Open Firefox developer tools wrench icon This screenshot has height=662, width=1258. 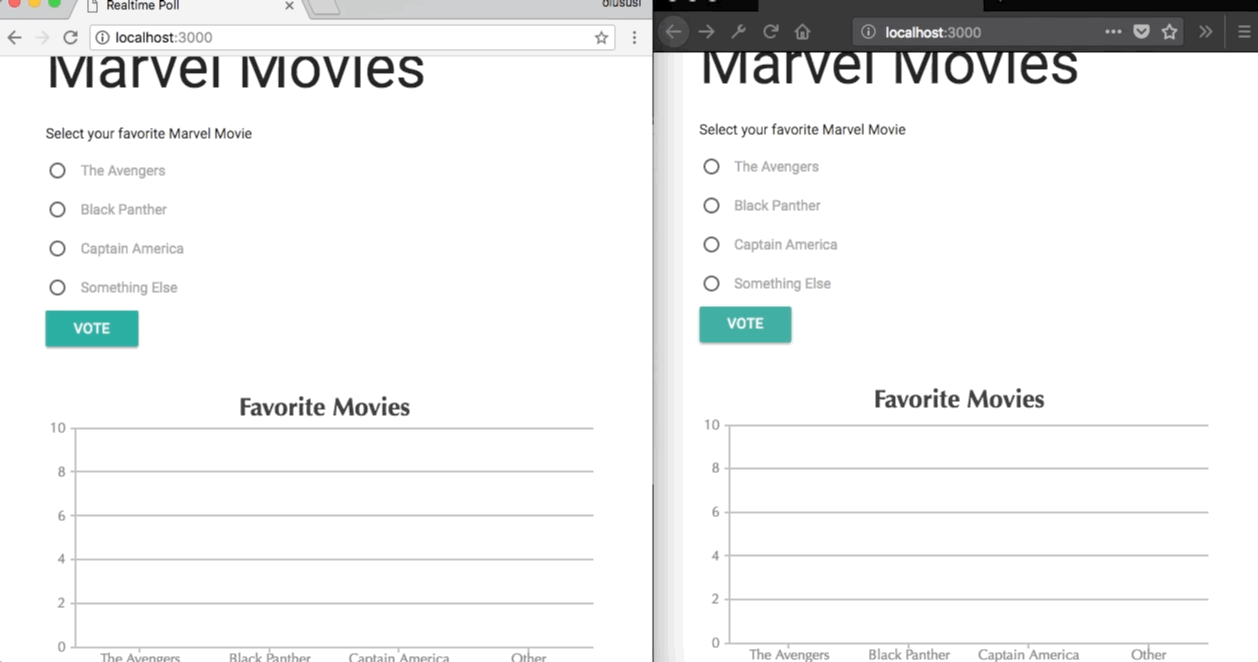tap(739, 32)
